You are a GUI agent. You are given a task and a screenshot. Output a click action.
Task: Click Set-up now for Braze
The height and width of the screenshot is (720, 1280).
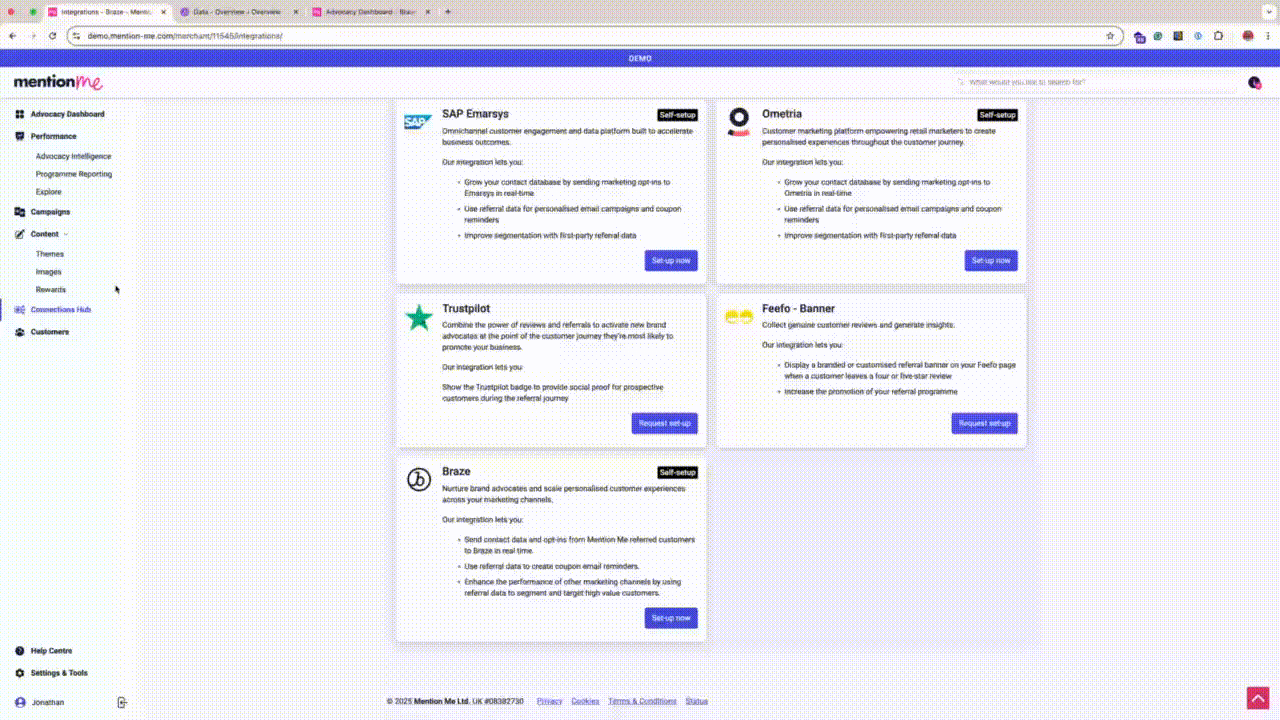(671, 618)
